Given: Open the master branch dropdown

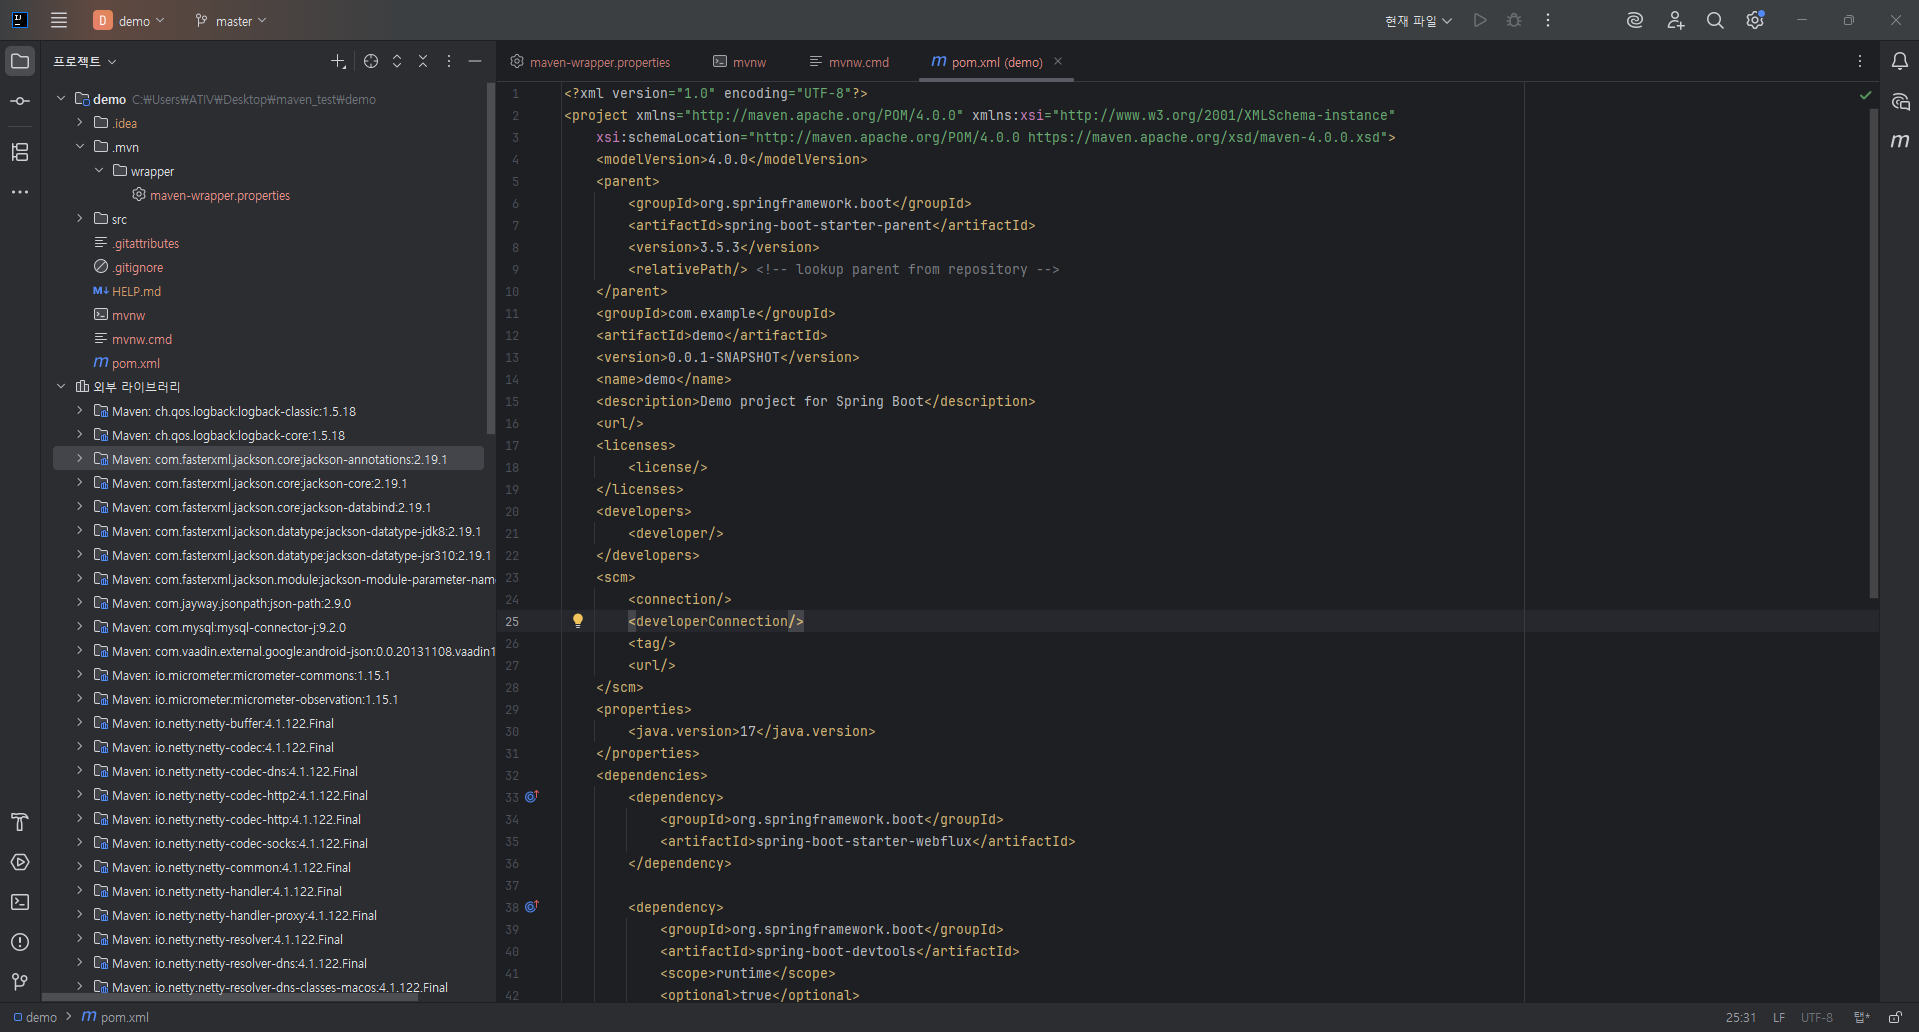Looking at the screenshot, I should pos(231,21).
